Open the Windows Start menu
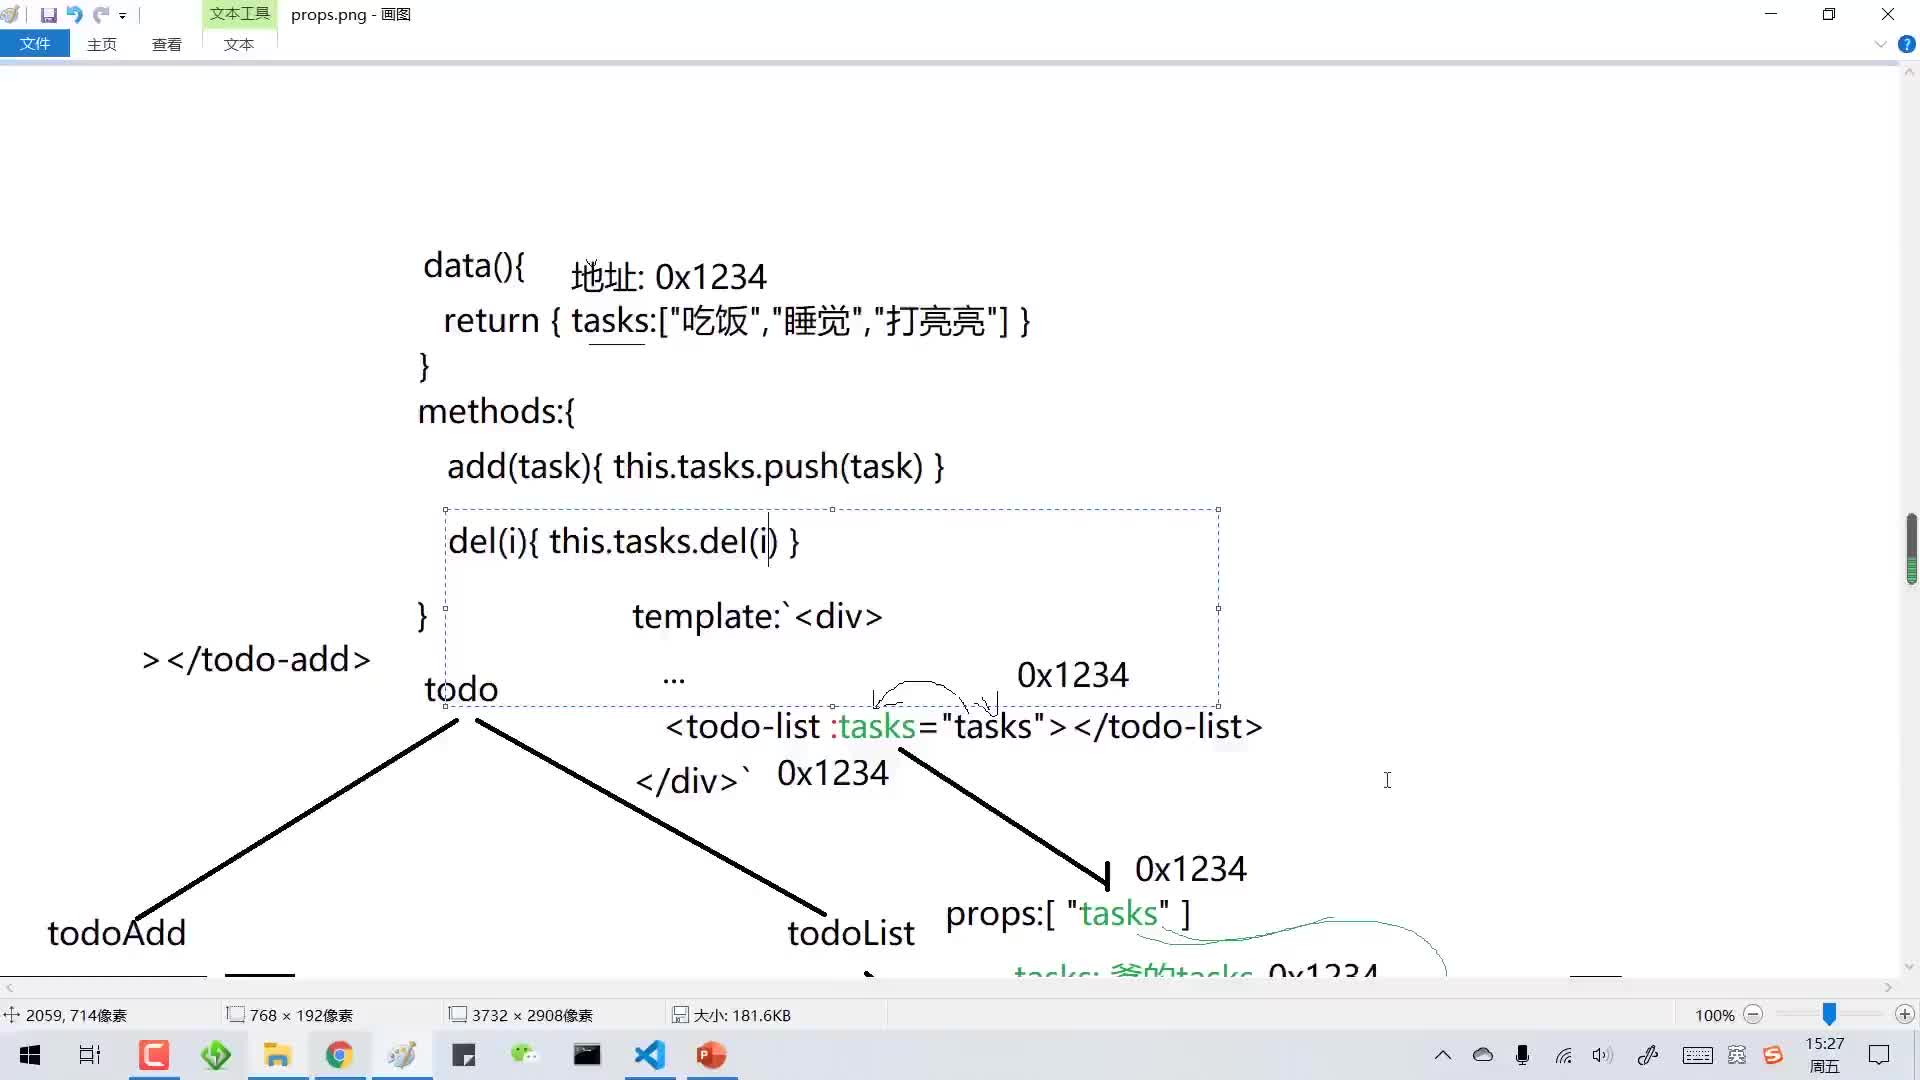The image size is (1920, 1080). click(30, 1055)
